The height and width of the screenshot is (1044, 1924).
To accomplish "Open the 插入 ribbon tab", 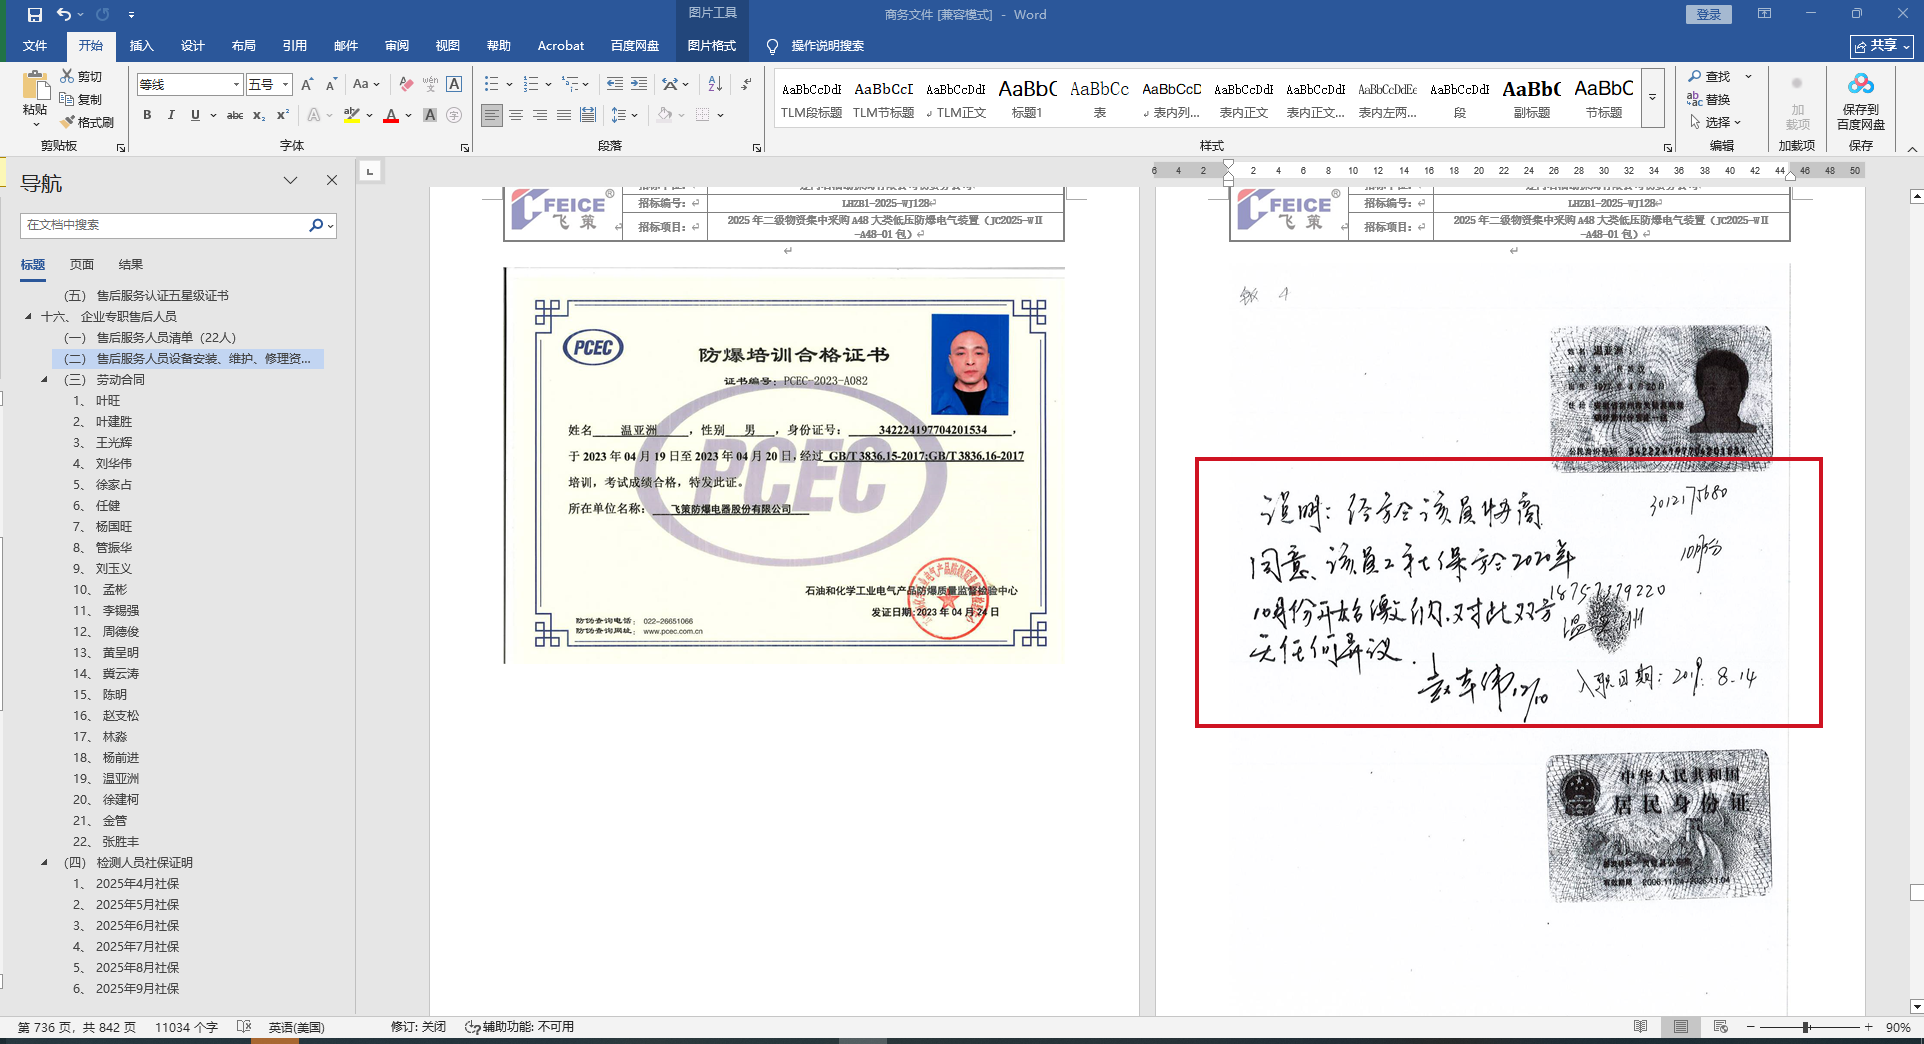I will (142, 46).
